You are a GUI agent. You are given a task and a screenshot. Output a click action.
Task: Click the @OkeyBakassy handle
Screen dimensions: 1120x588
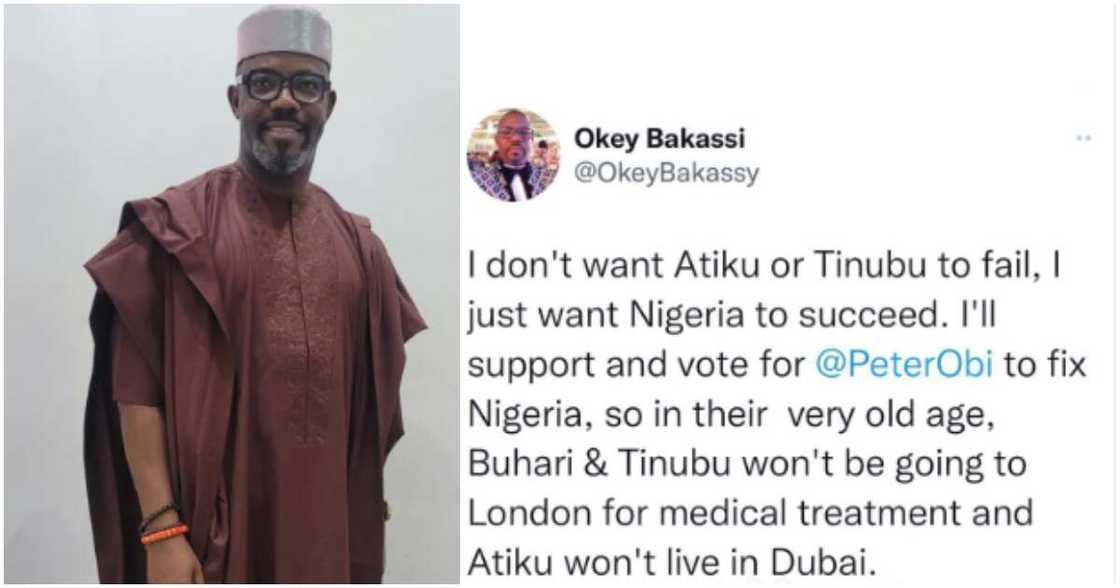667,173
